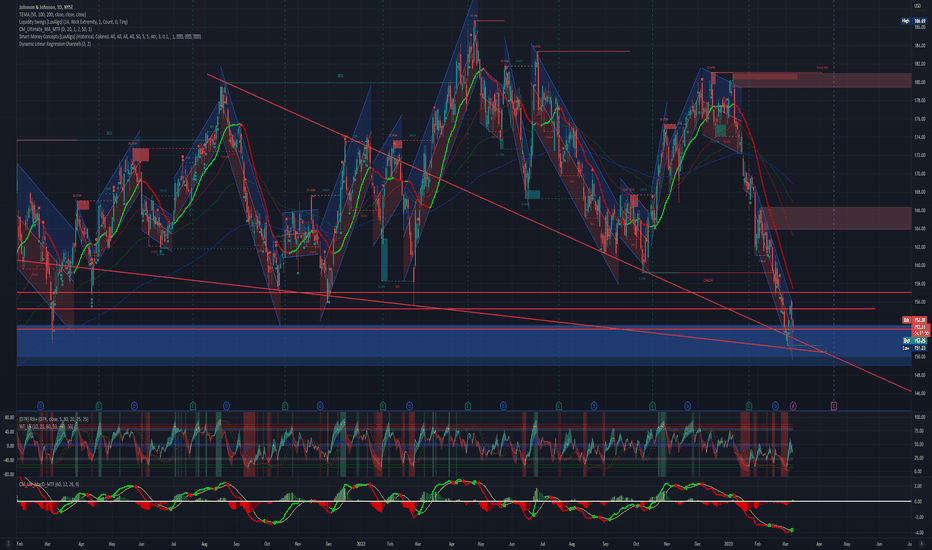932x550 pixels.
Task: Click the 2022 label on time axis
Action: coord(361,544)
